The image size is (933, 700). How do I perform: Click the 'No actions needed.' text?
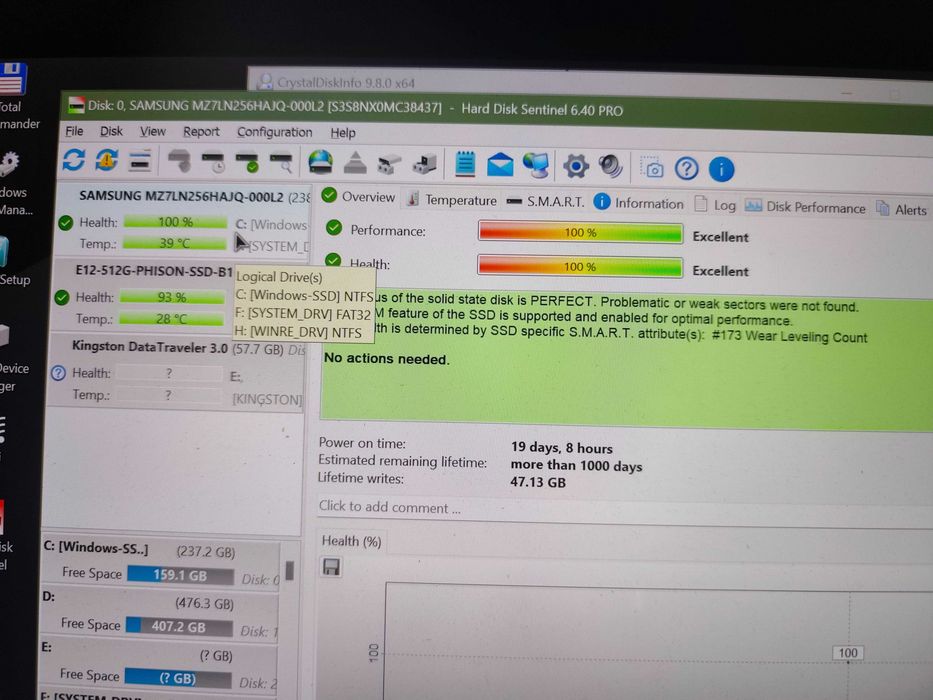(x=387, y=359)
